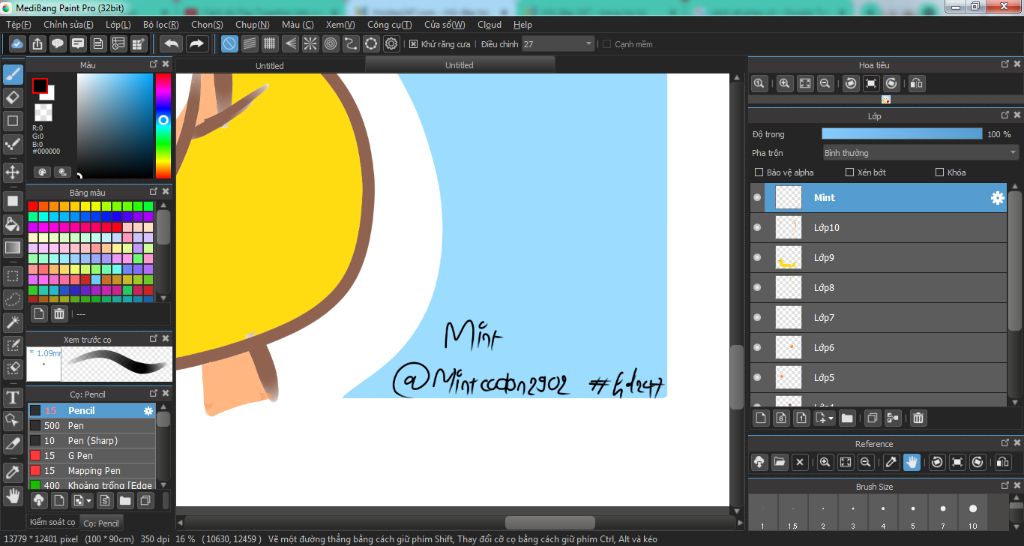Select the Bucket fill tool
This screenshot has width=1024, height=546.
coord(12,225)
